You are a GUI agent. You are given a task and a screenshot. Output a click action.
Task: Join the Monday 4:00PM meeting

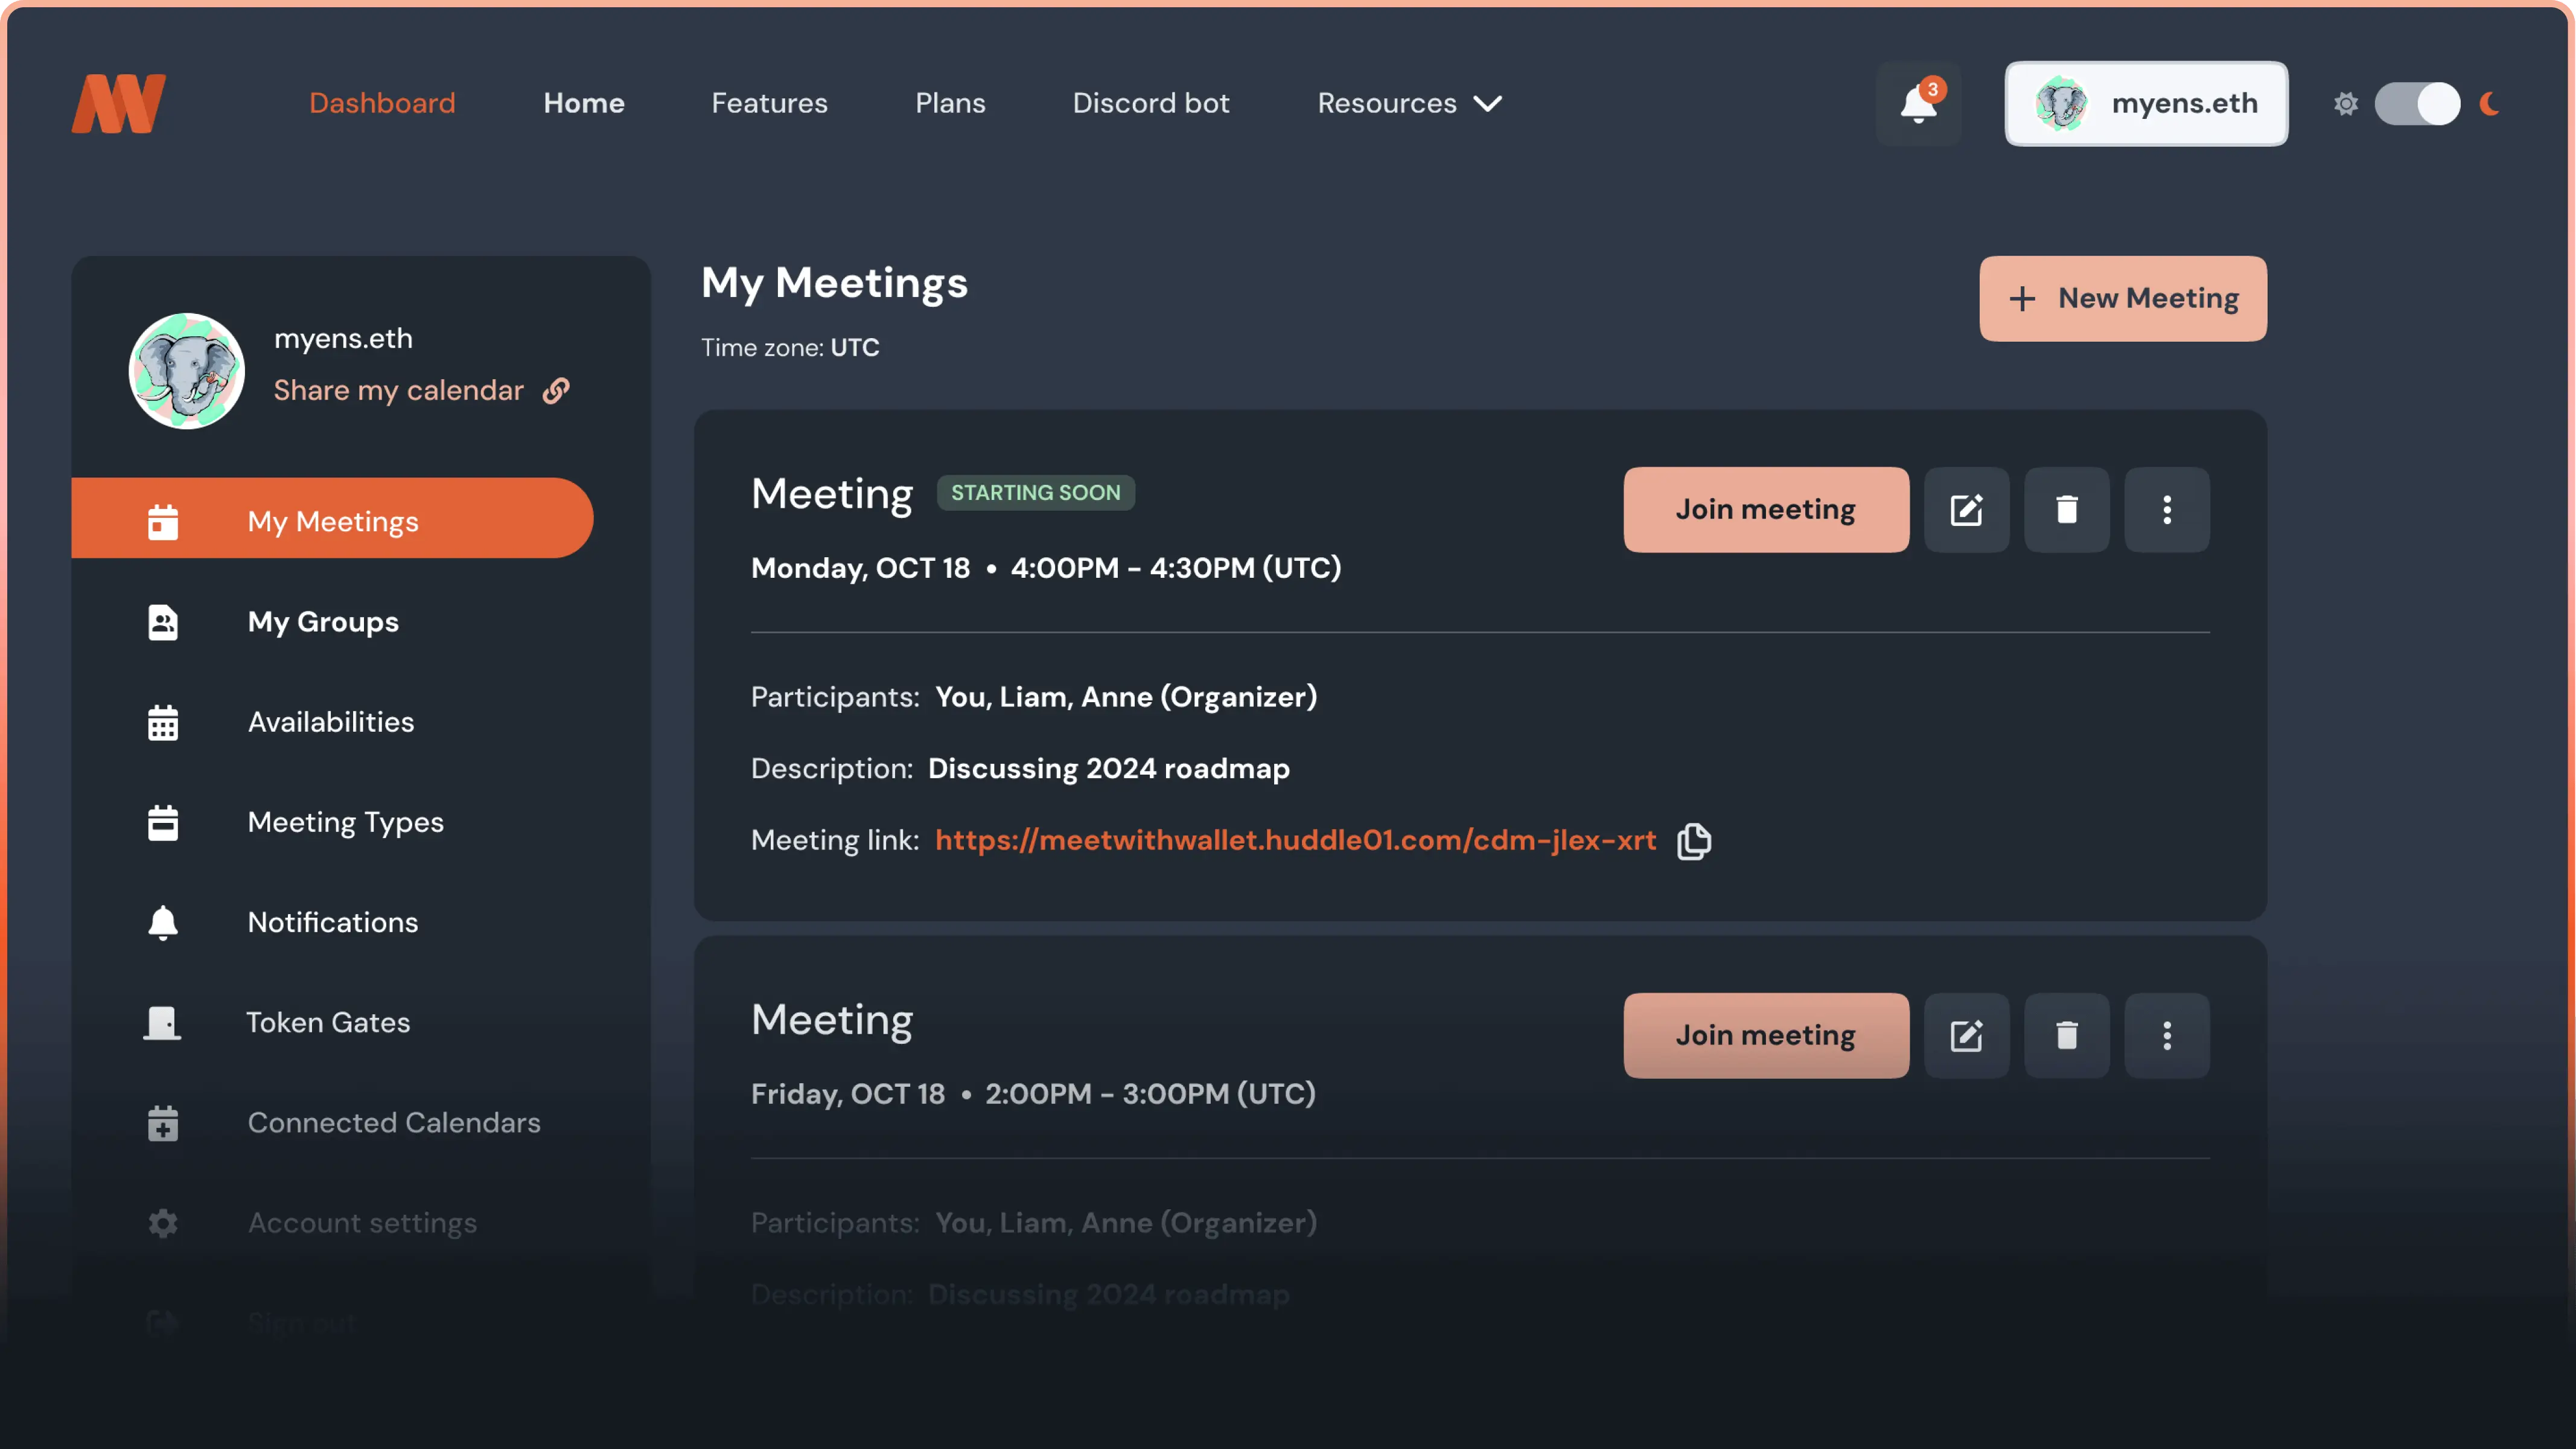pyautogui.click(x=1765, y=510)
